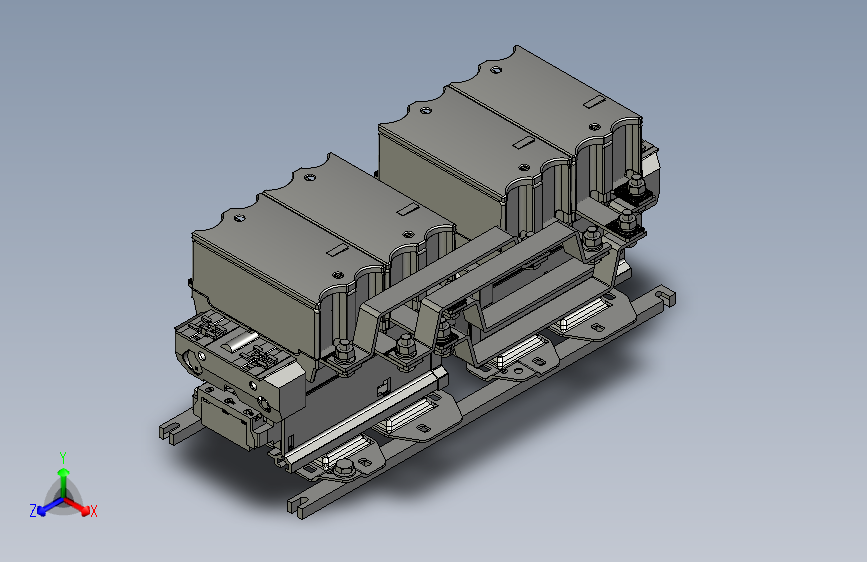
Task: Click the blue Z axis arrow of triad
Action: [50, 507]
